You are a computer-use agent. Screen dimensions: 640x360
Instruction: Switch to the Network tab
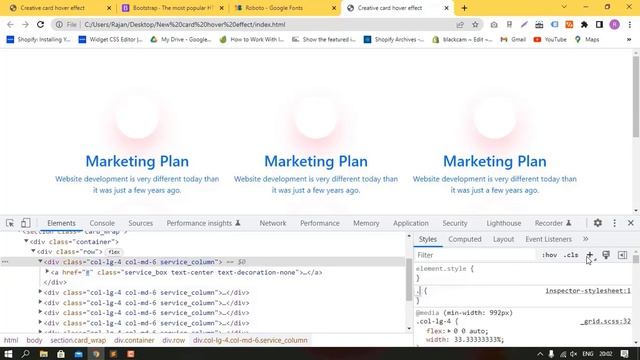(x=273, y=223)
